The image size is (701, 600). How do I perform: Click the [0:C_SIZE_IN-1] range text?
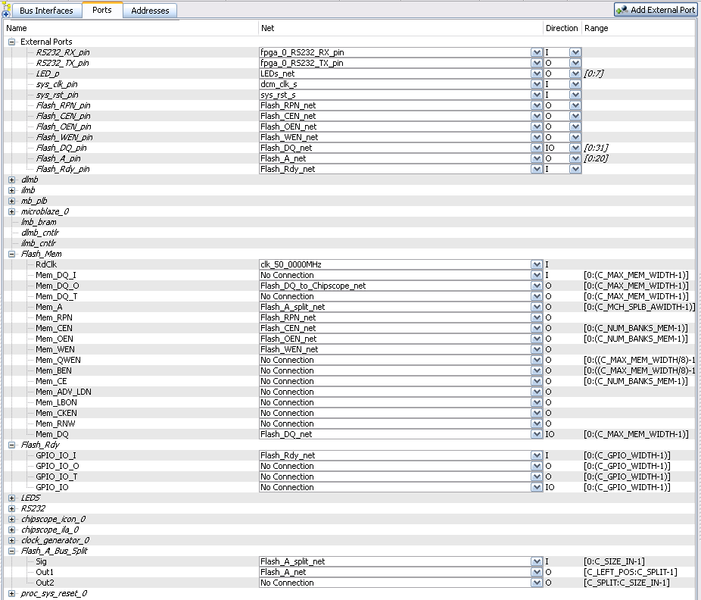tap(614, 562)
